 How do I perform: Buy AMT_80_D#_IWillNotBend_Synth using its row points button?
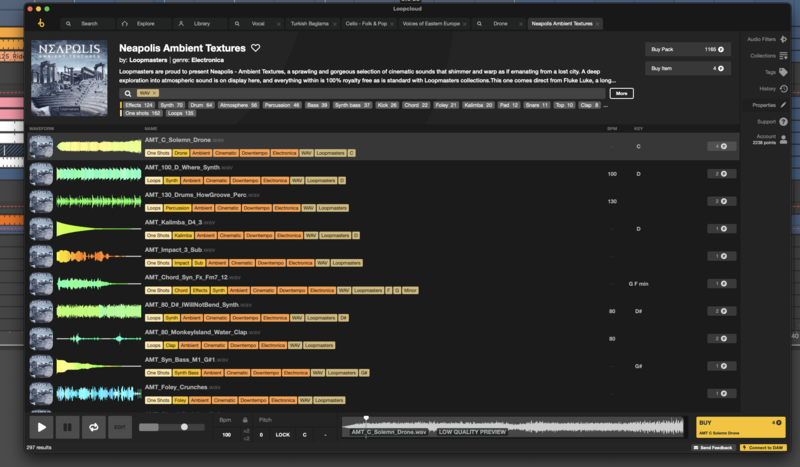[721, 311]
